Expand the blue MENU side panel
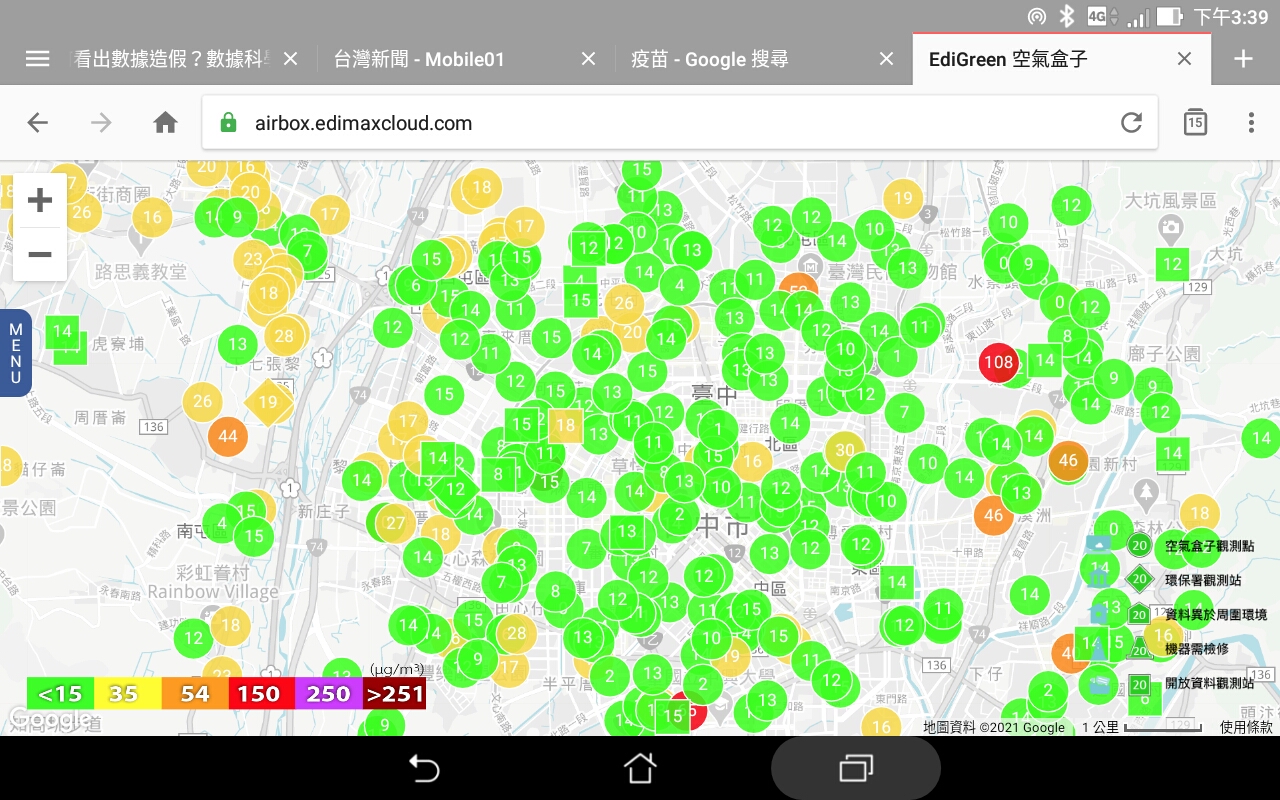This screenshot has width=1280, height=800. (15, 353)
